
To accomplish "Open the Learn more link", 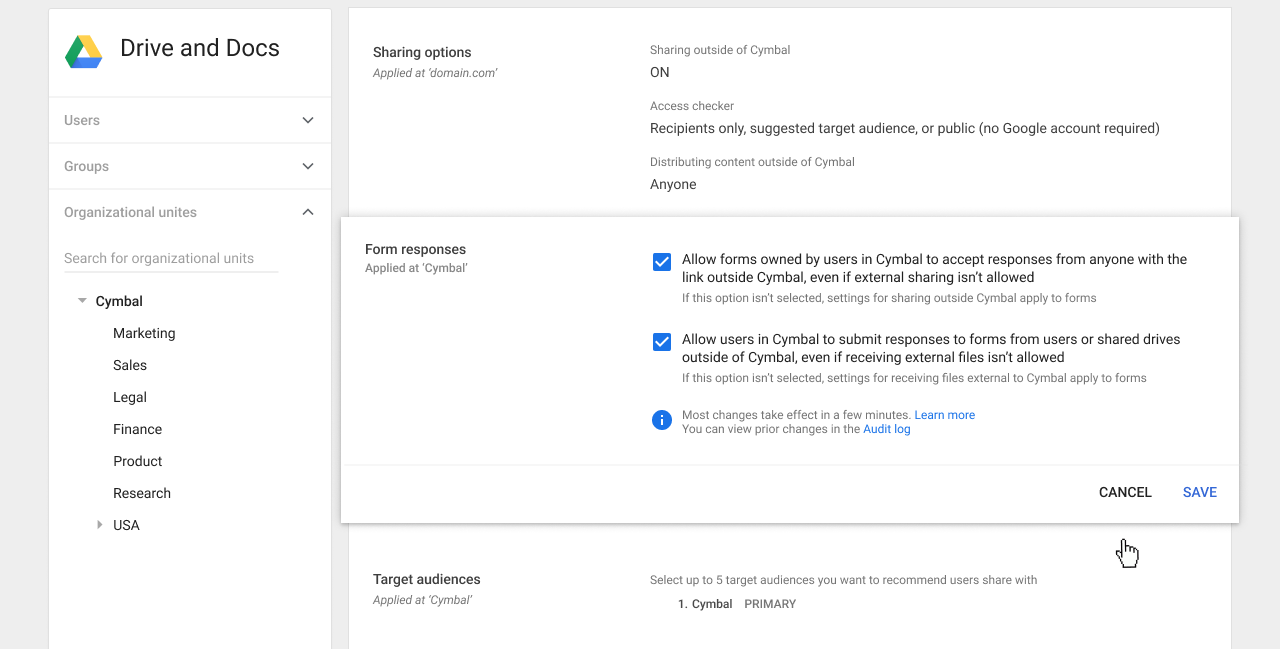I will (944, 415).
